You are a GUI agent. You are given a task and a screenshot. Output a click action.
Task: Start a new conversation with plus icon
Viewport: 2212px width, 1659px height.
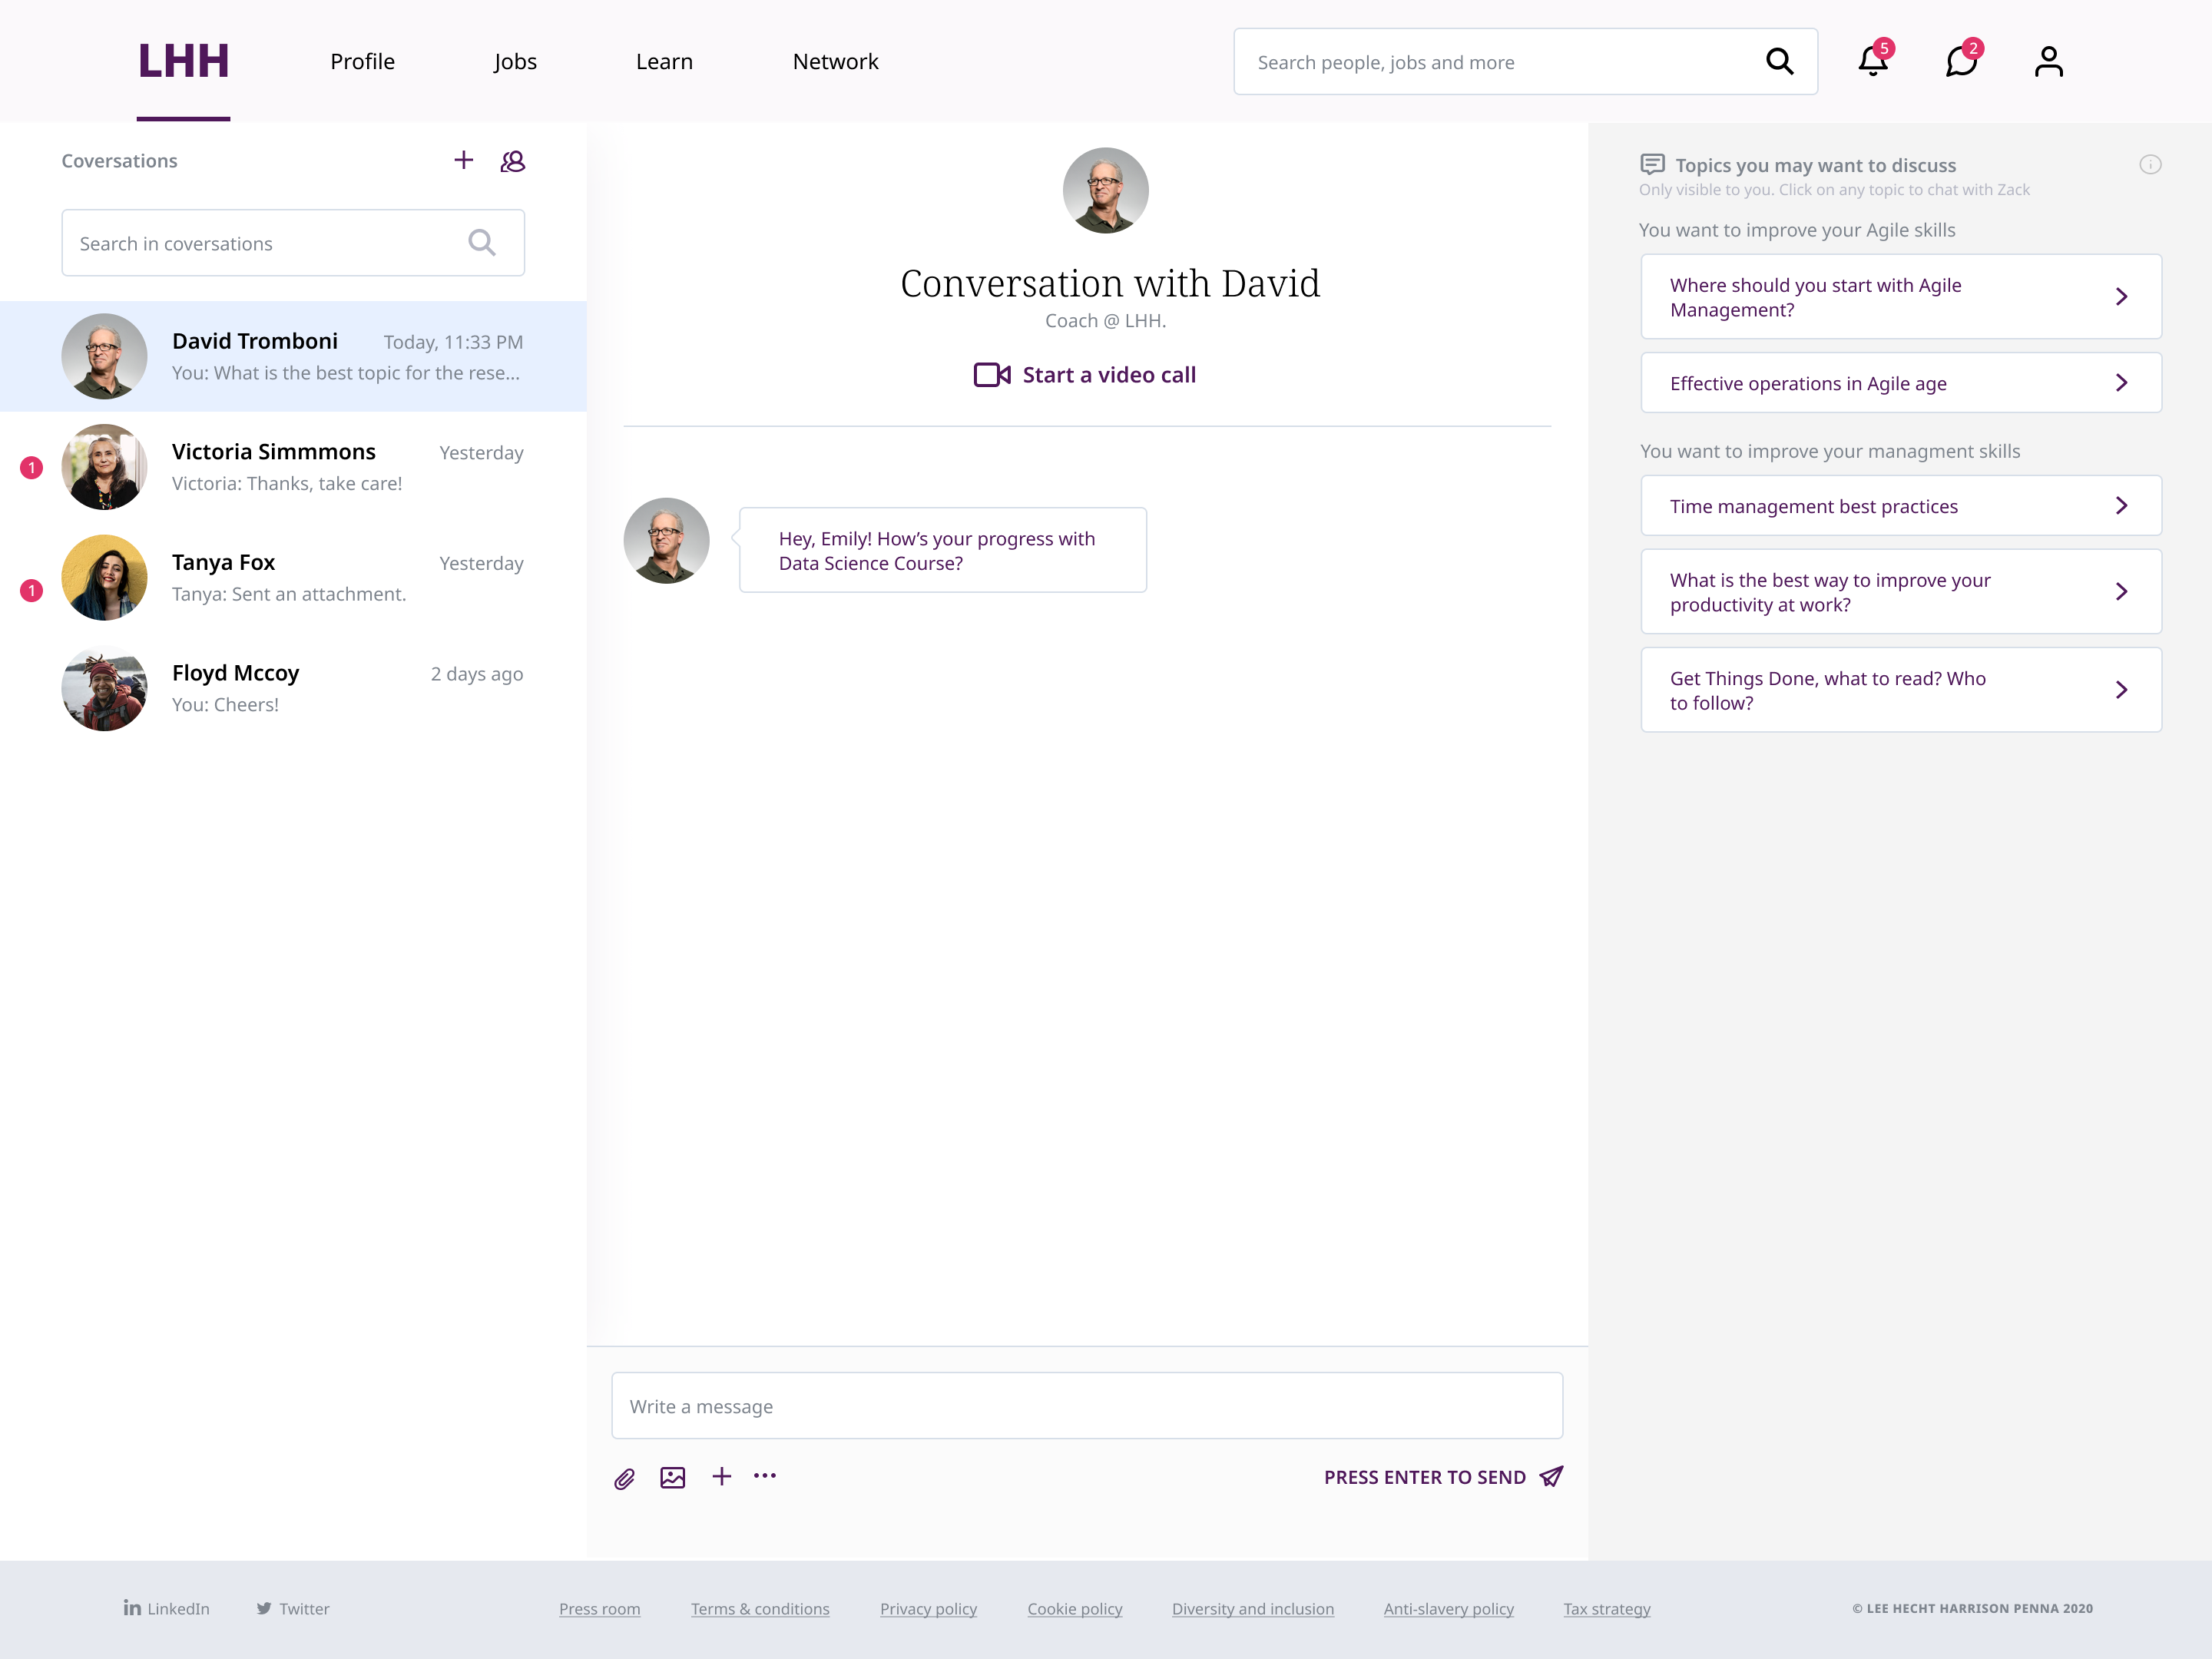(x=463, y=160)
